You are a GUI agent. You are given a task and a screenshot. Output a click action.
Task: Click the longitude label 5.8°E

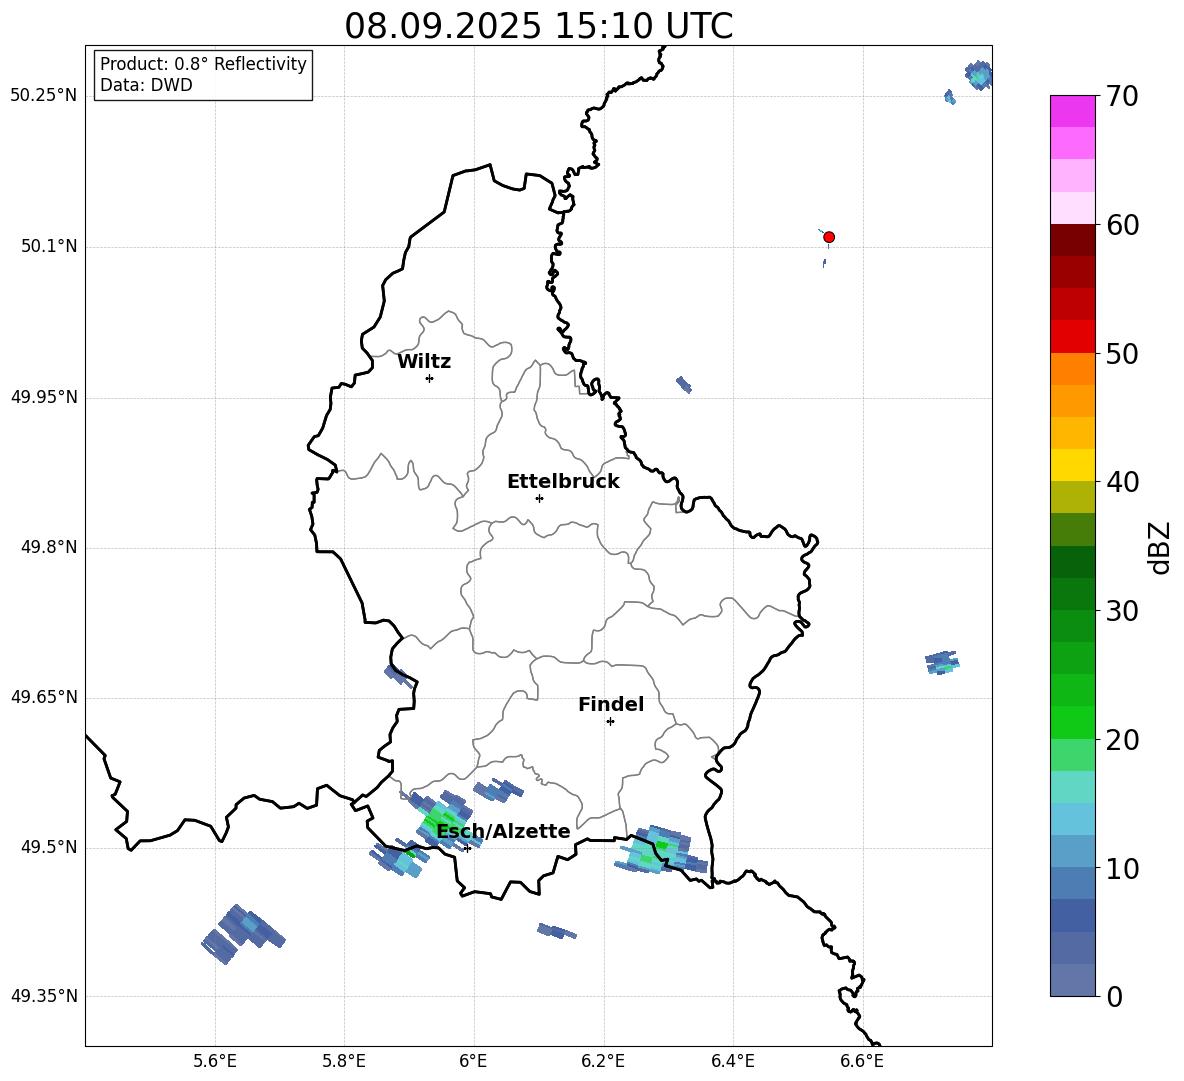(344, 1062)
